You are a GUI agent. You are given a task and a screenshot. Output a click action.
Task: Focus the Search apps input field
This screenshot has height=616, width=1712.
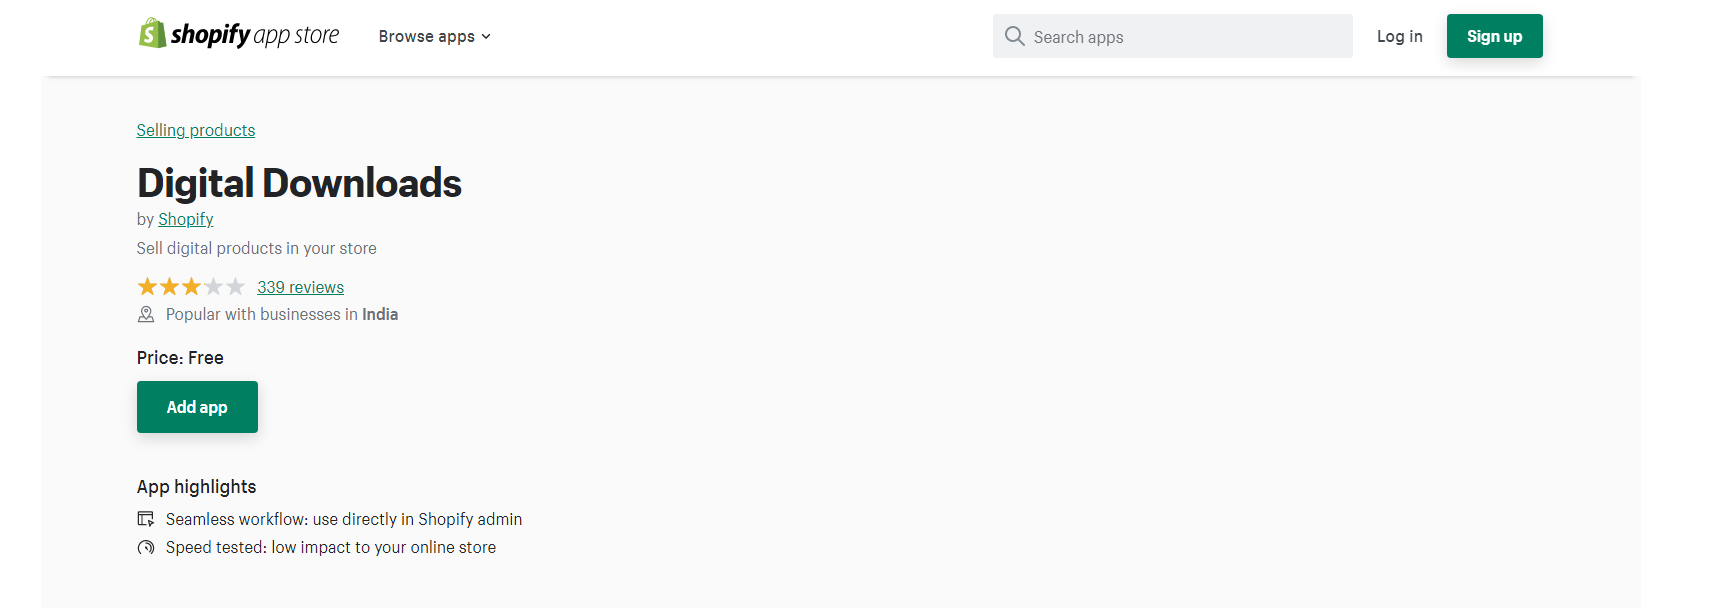1172,36
